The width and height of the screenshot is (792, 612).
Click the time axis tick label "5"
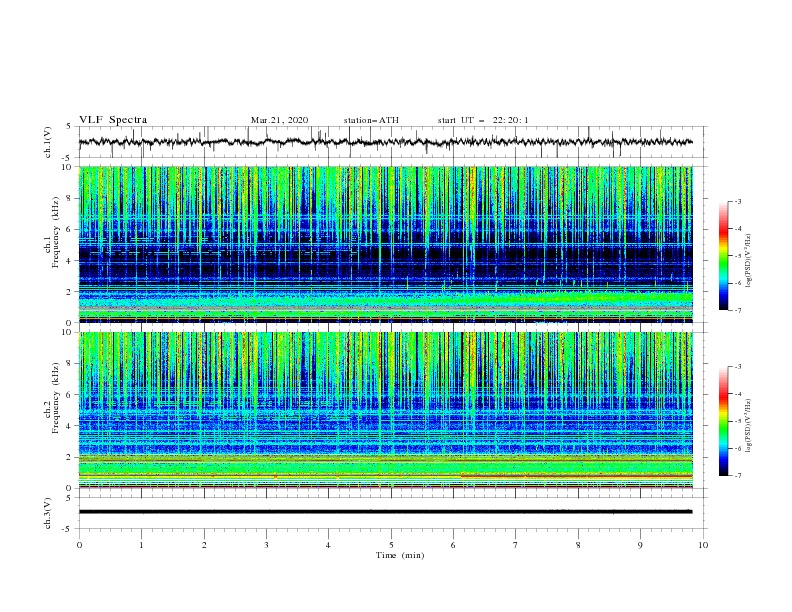391,545
